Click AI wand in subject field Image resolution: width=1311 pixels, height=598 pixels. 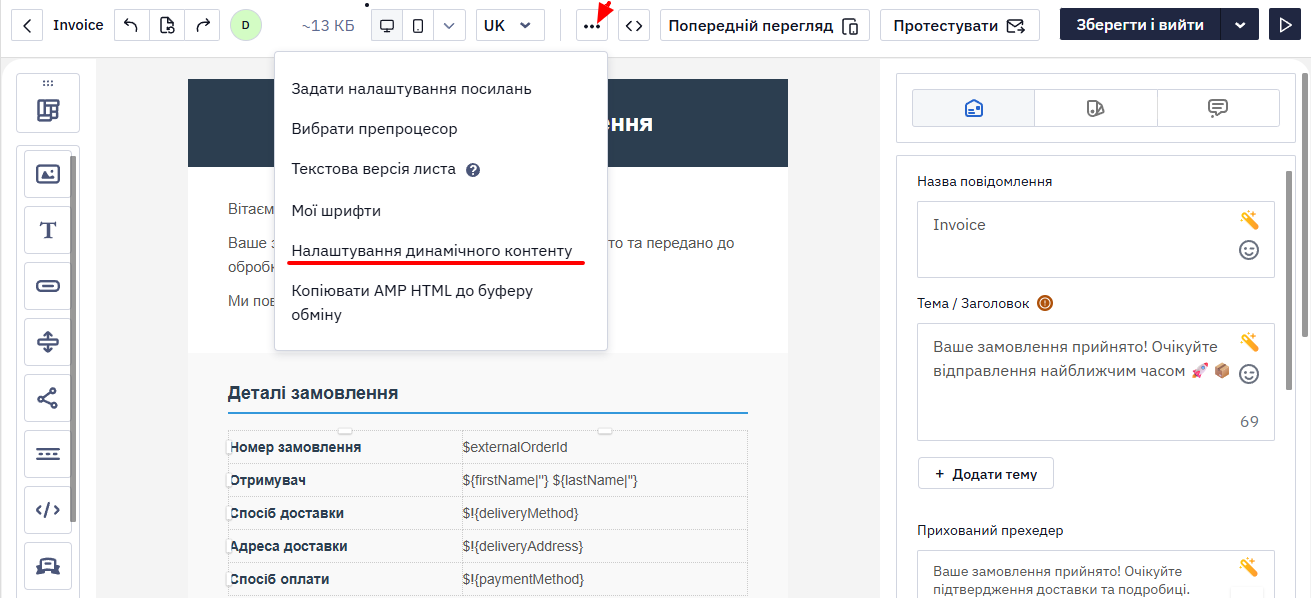pos(1249,342)
